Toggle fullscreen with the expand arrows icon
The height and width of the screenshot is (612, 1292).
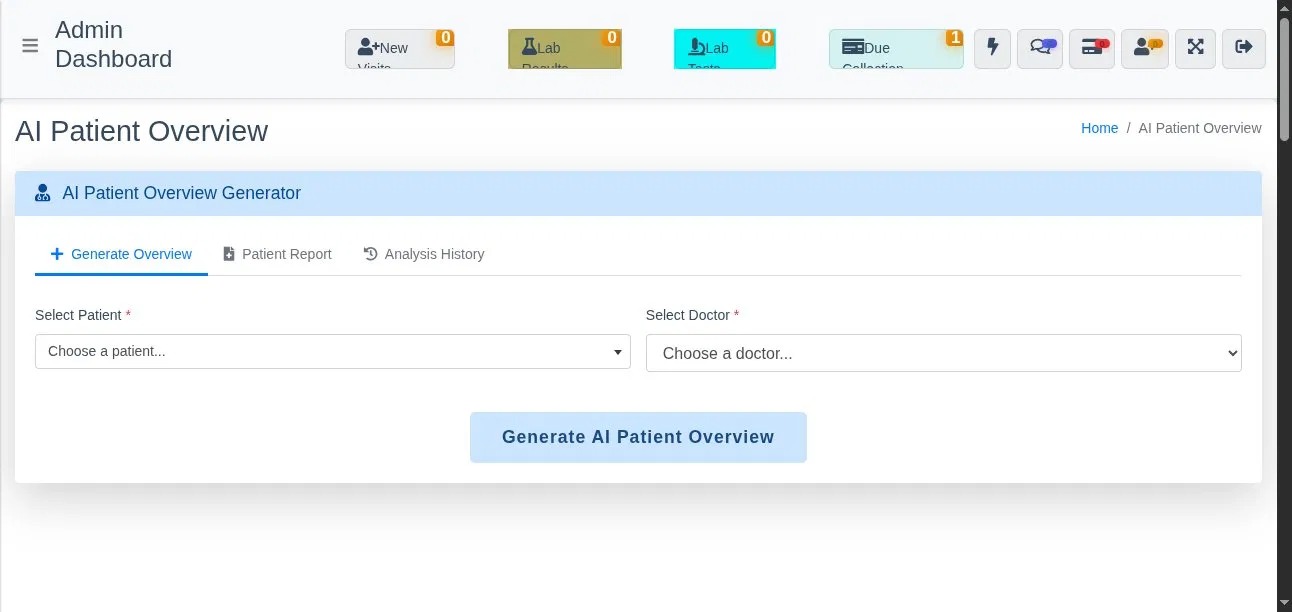(x=1195, y=48)
